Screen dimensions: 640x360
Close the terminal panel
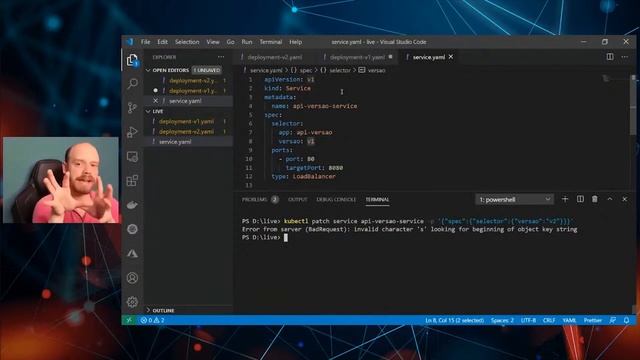(x=624, y=199)
